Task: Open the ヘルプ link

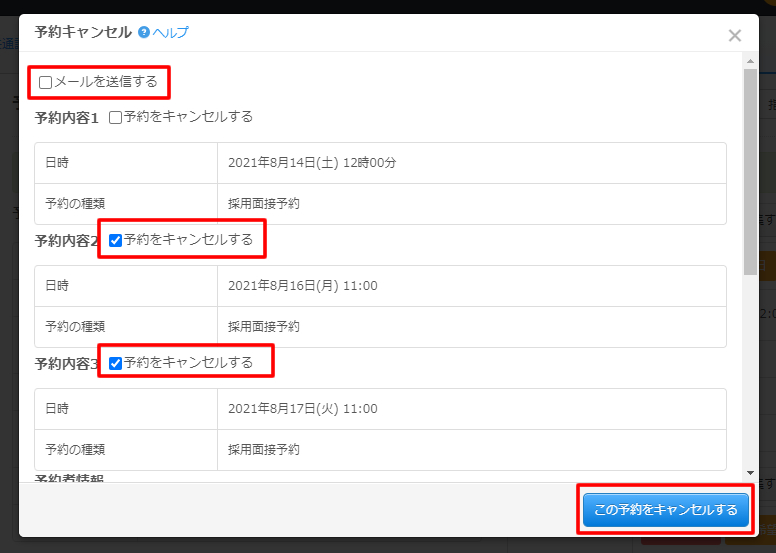Action: click(x=170, y=33)
